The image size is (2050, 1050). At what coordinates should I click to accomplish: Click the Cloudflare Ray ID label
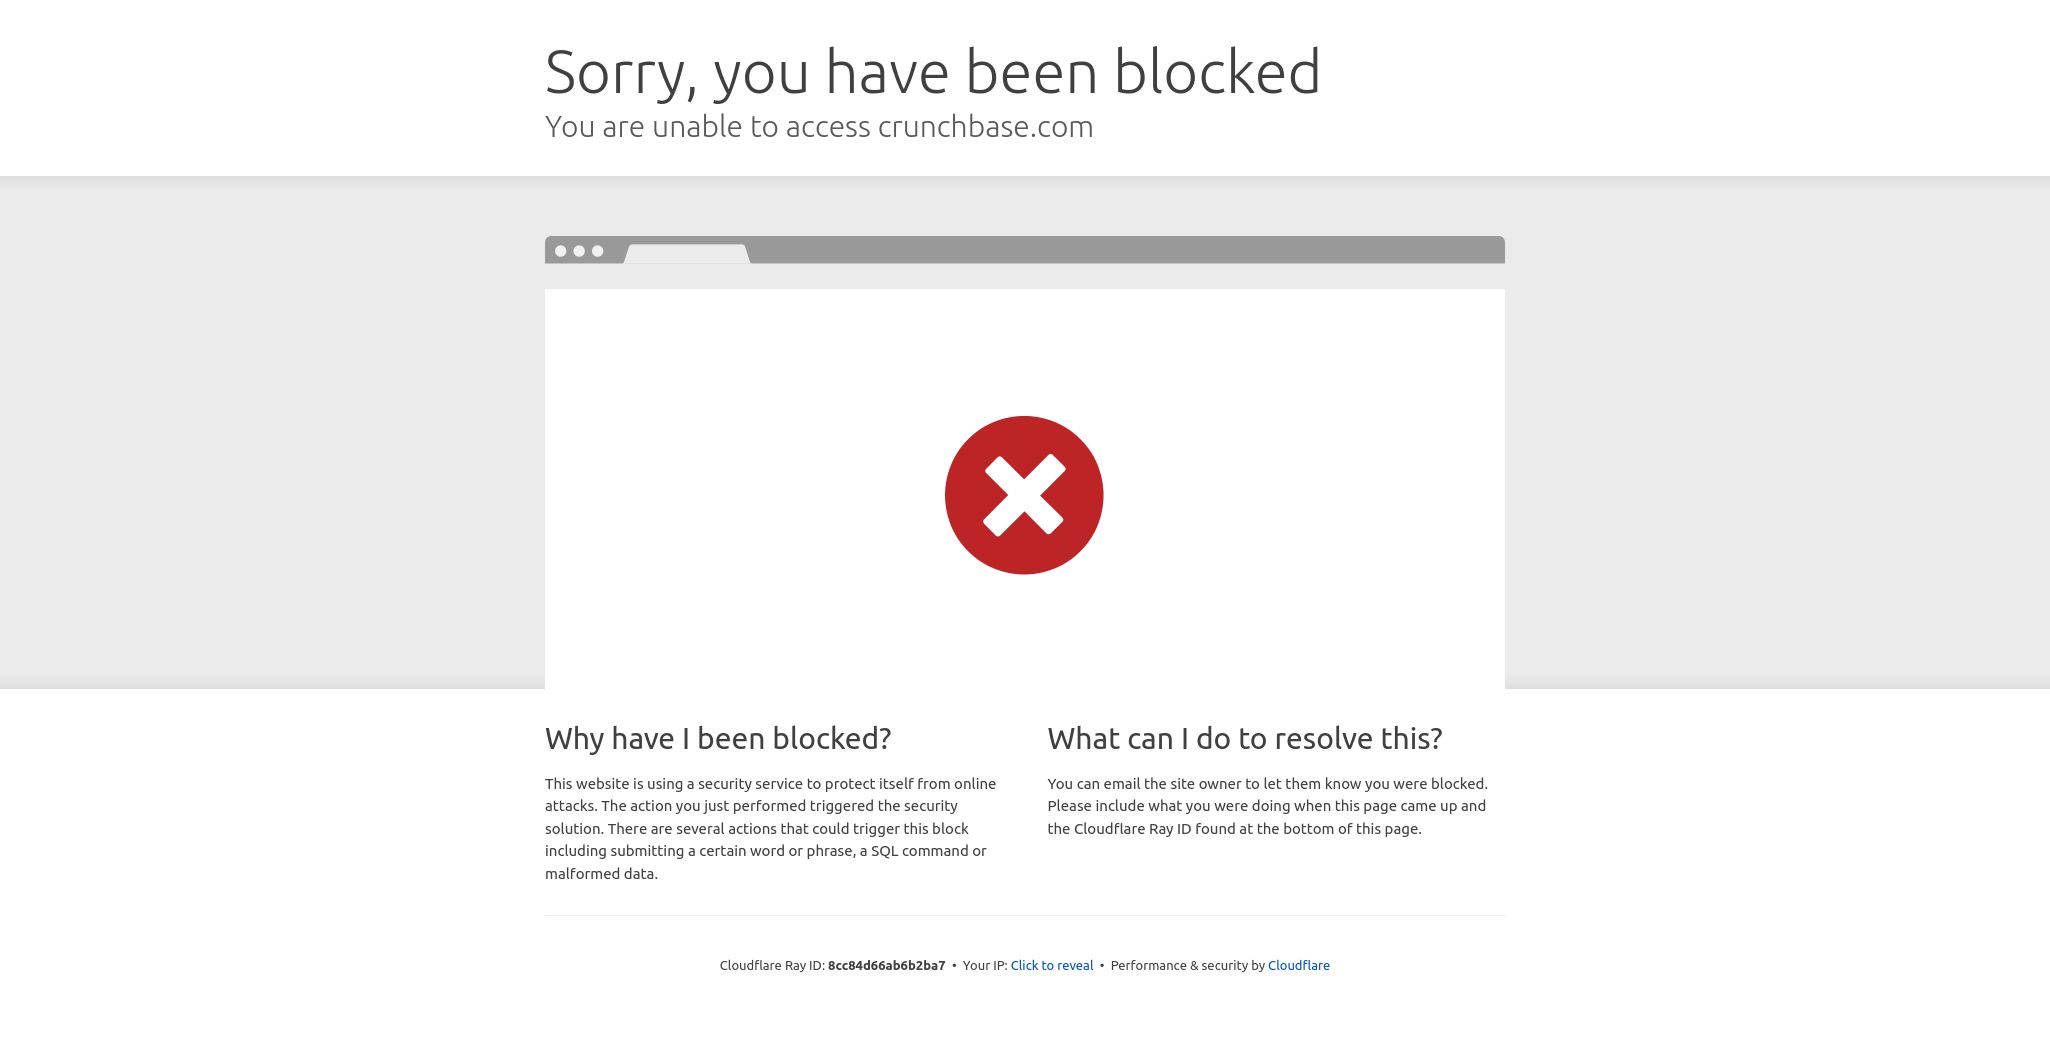(772, 965)
